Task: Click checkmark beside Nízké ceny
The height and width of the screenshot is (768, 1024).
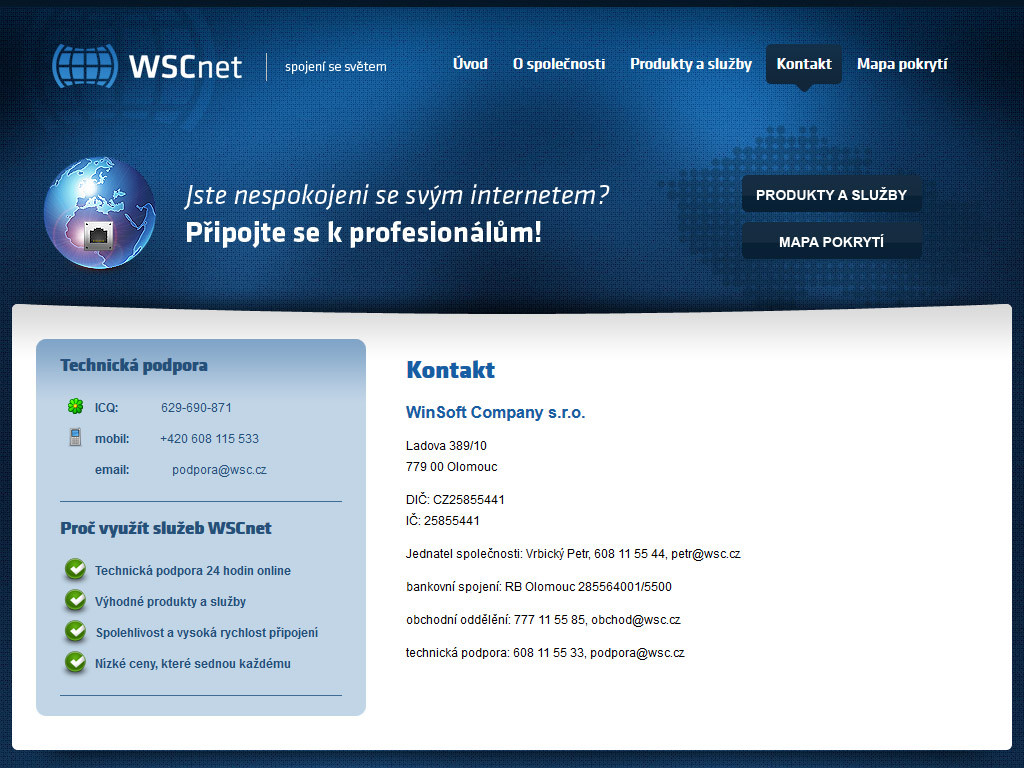Action: coord(75,662)
